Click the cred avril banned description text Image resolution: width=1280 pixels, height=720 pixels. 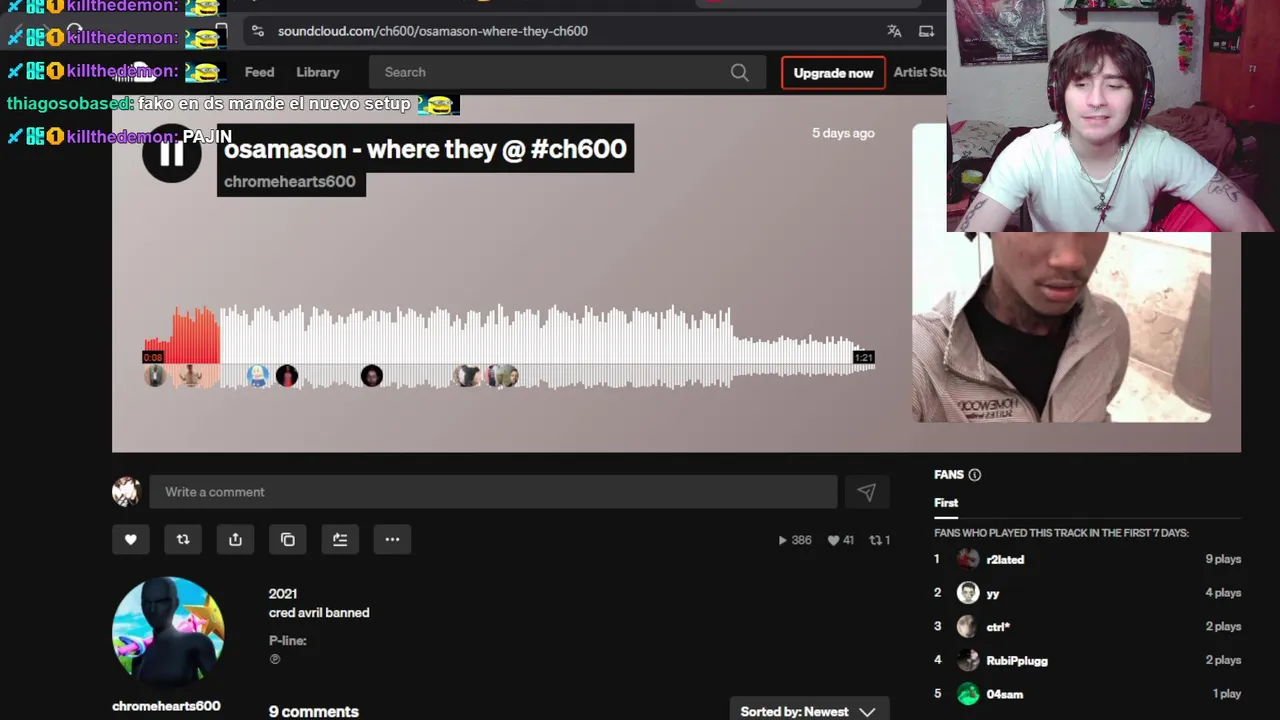point(319,612)
